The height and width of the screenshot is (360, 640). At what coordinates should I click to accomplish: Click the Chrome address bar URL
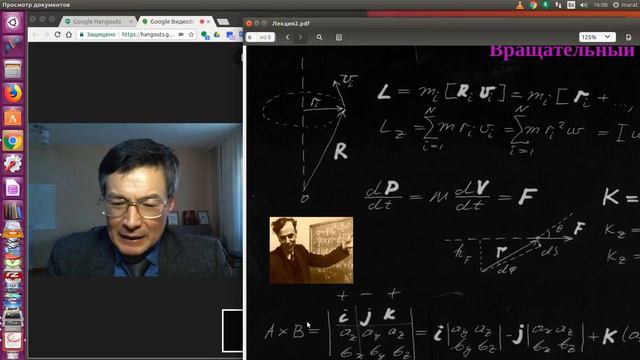148,35
